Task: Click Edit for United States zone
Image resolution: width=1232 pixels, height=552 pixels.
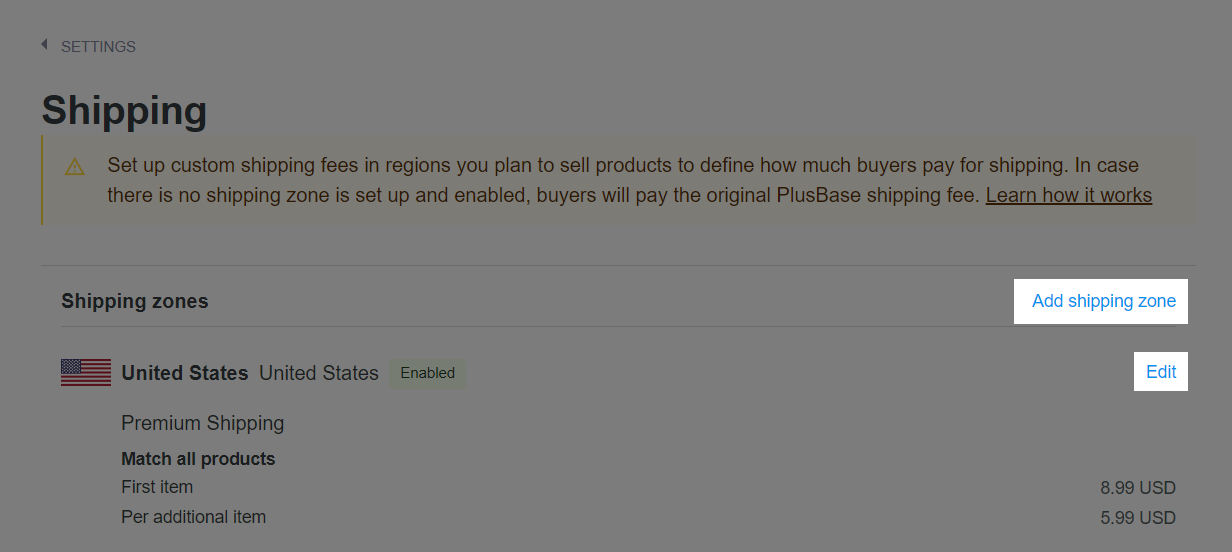Action: [1161, 372]
